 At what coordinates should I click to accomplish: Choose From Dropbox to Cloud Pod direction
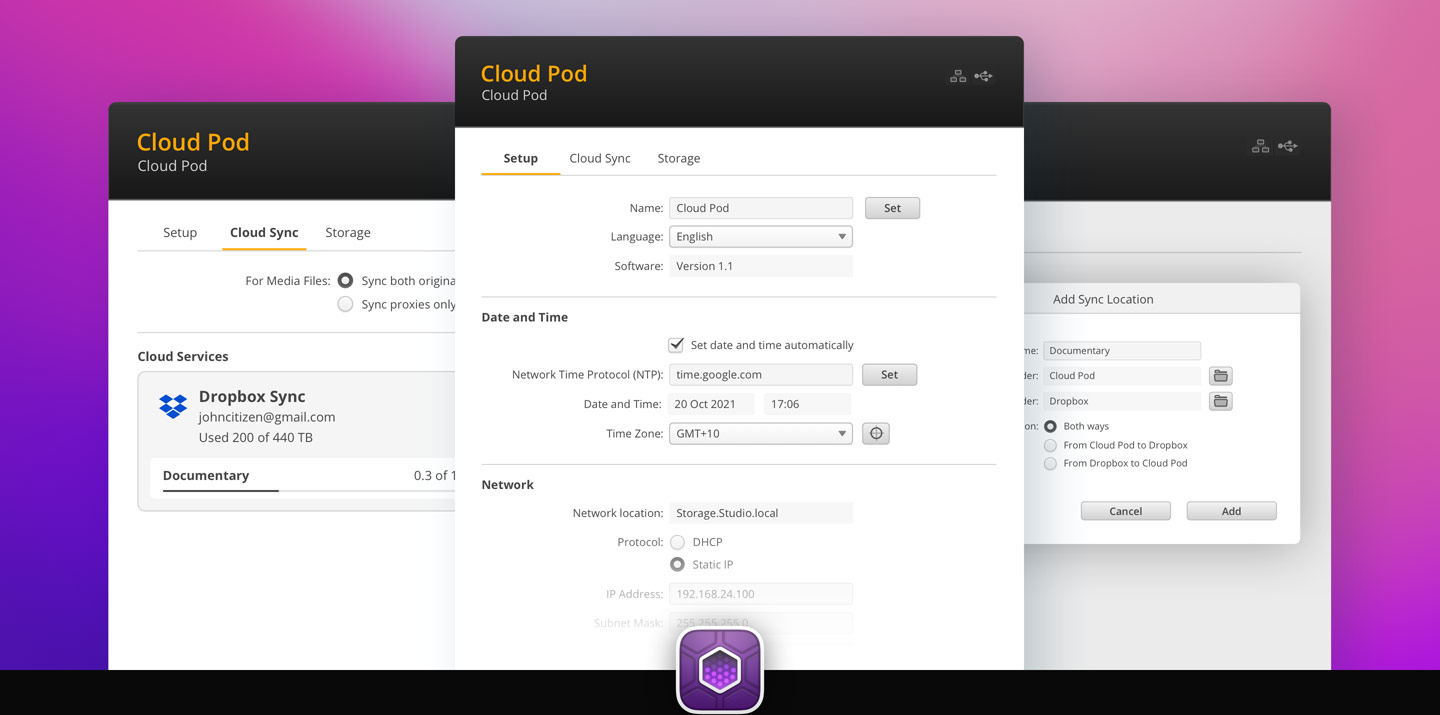tap(1049, 463)
